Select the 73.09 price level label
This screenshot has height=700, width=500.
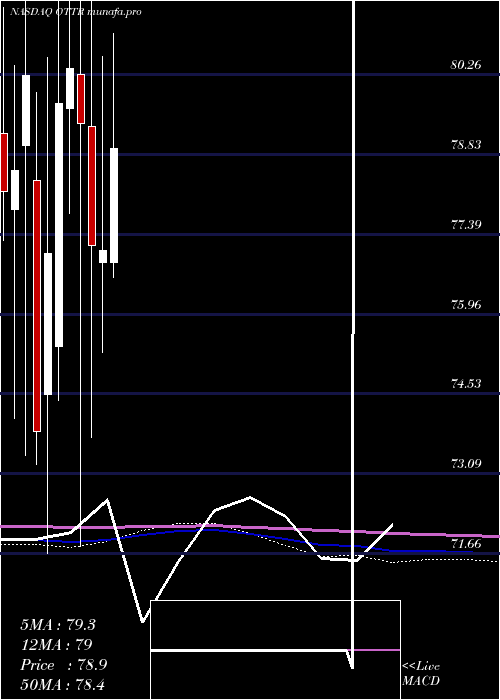pyautogui.click(x=466, y=463)
